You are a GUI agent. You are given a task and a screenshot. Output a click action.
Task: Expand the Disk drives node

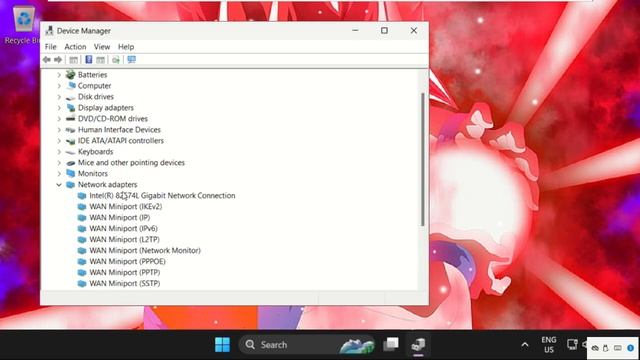(x=59, y=97)
